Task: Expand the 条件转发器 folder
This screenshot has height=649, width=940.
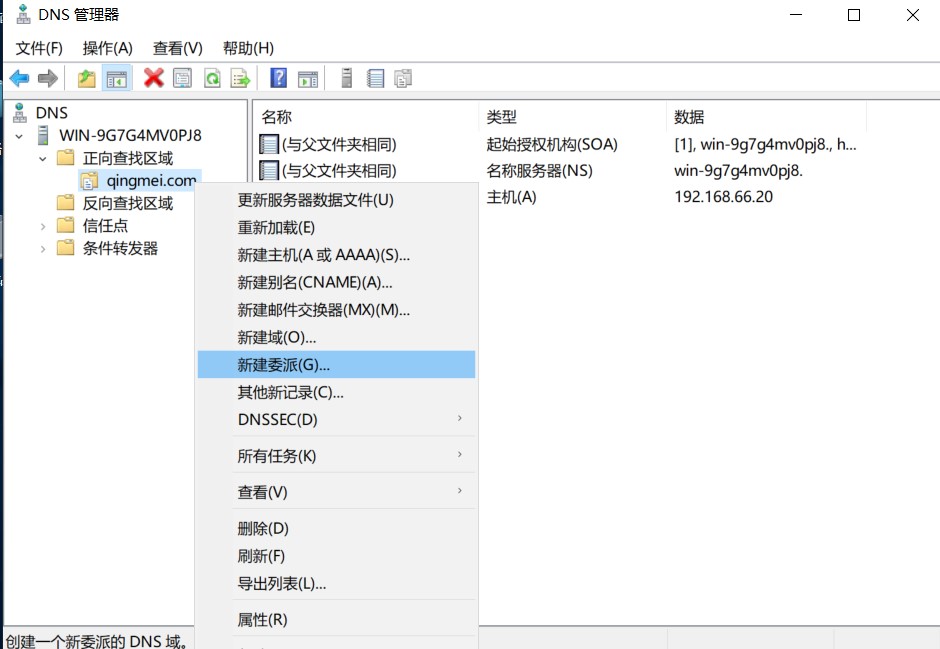Action: point(43,249)
